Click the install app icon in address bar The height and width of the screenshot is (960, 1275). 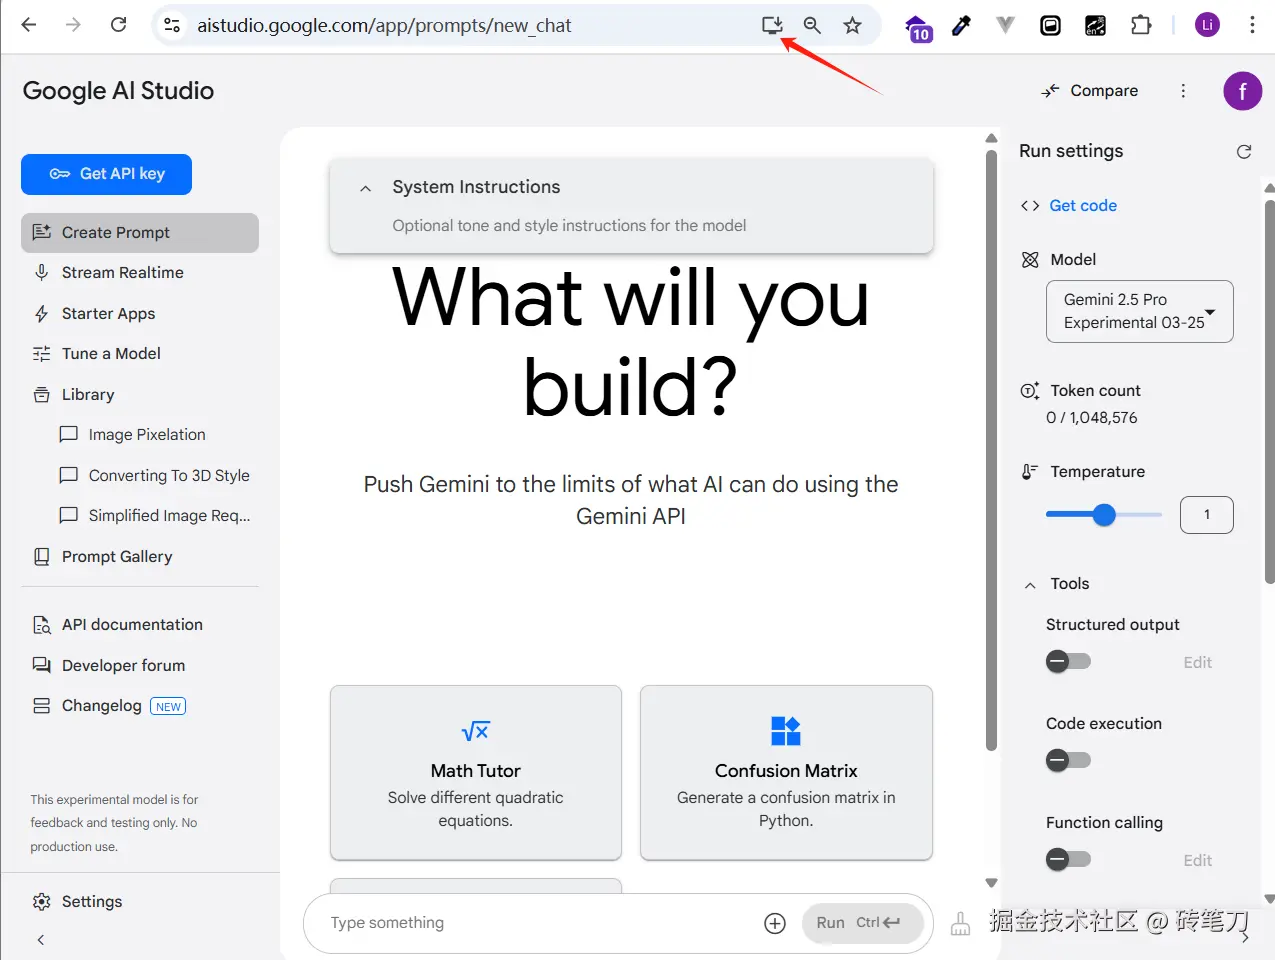pos(772,25)
